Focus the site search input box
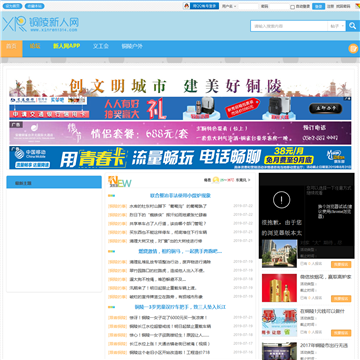 tap(289, 26)
